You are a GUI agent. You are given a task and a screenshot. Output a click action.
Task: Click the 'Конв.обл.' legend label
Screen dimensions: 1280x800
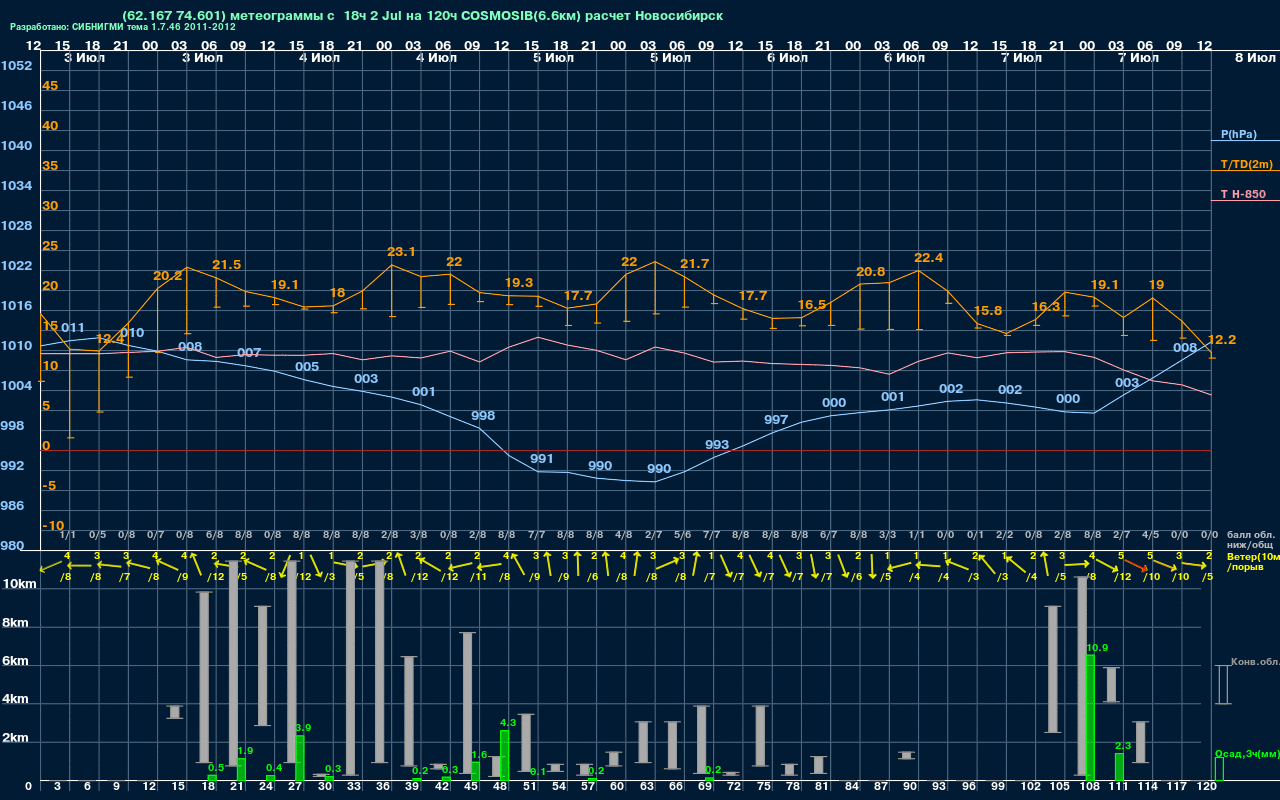coord(1255,662)
